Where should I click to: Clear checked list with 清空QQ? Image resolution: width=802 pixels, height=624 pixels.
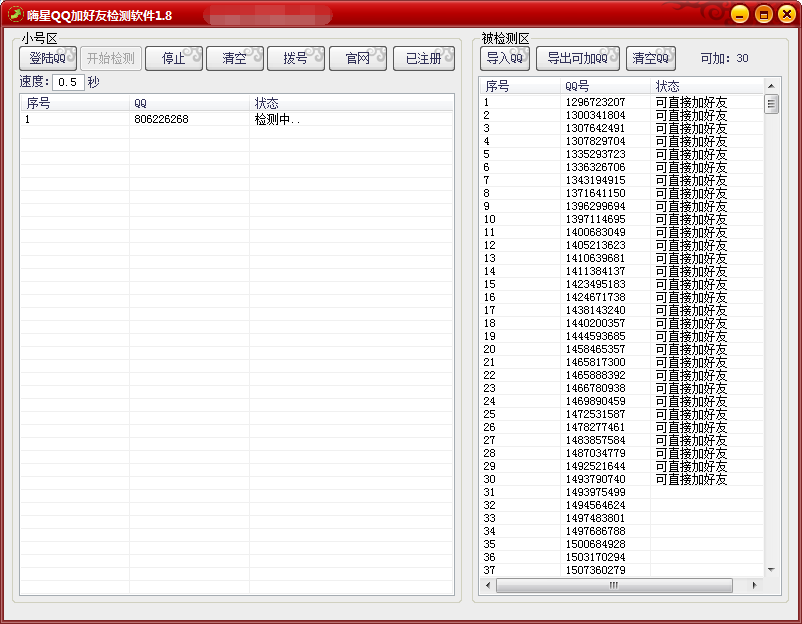651,58
